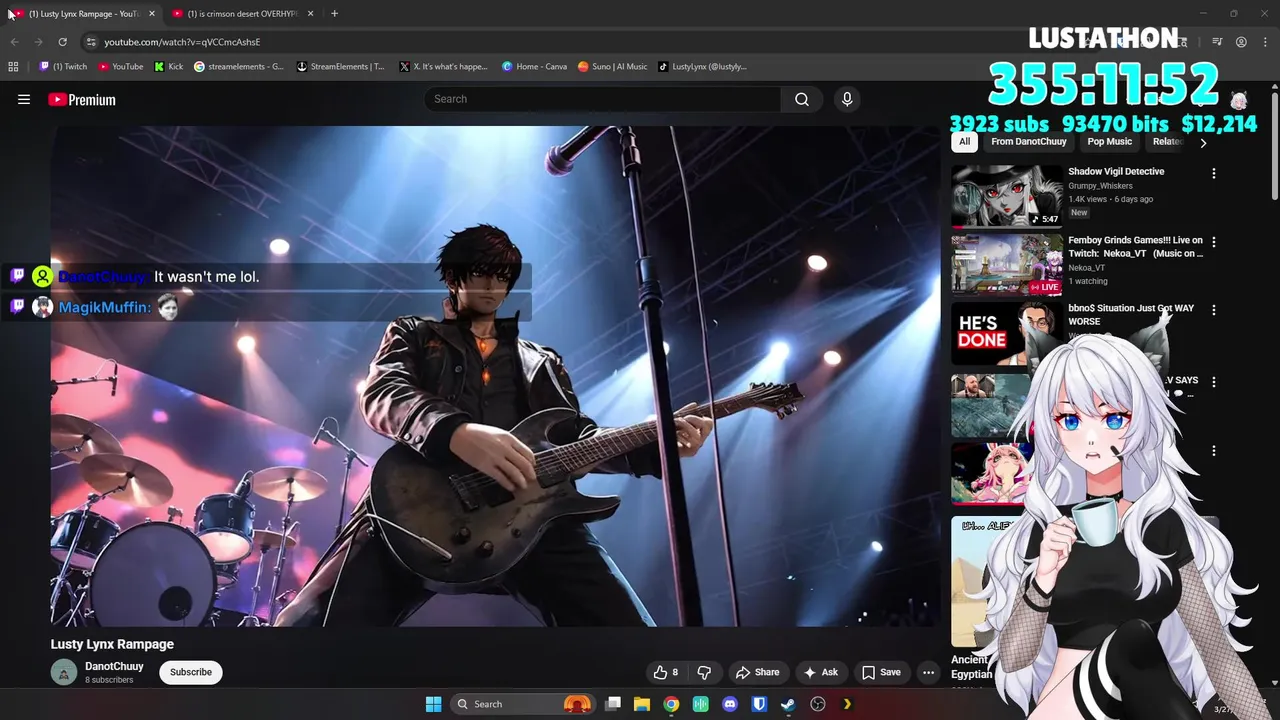The height and width of the screenshot is (720, 1280).
Task: Open the YouTube hamburger guide menu
Action: [x=24, y=99]
